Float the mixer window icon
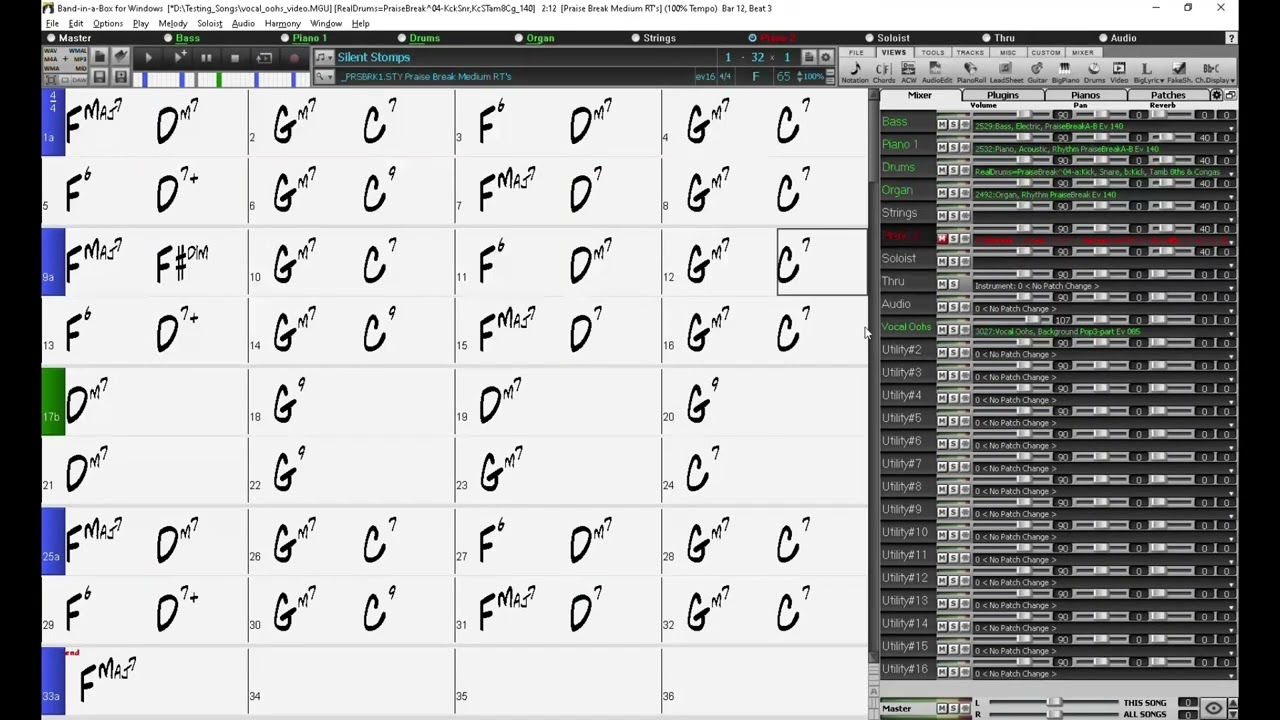1280x720 pixels. point(1230,95)
